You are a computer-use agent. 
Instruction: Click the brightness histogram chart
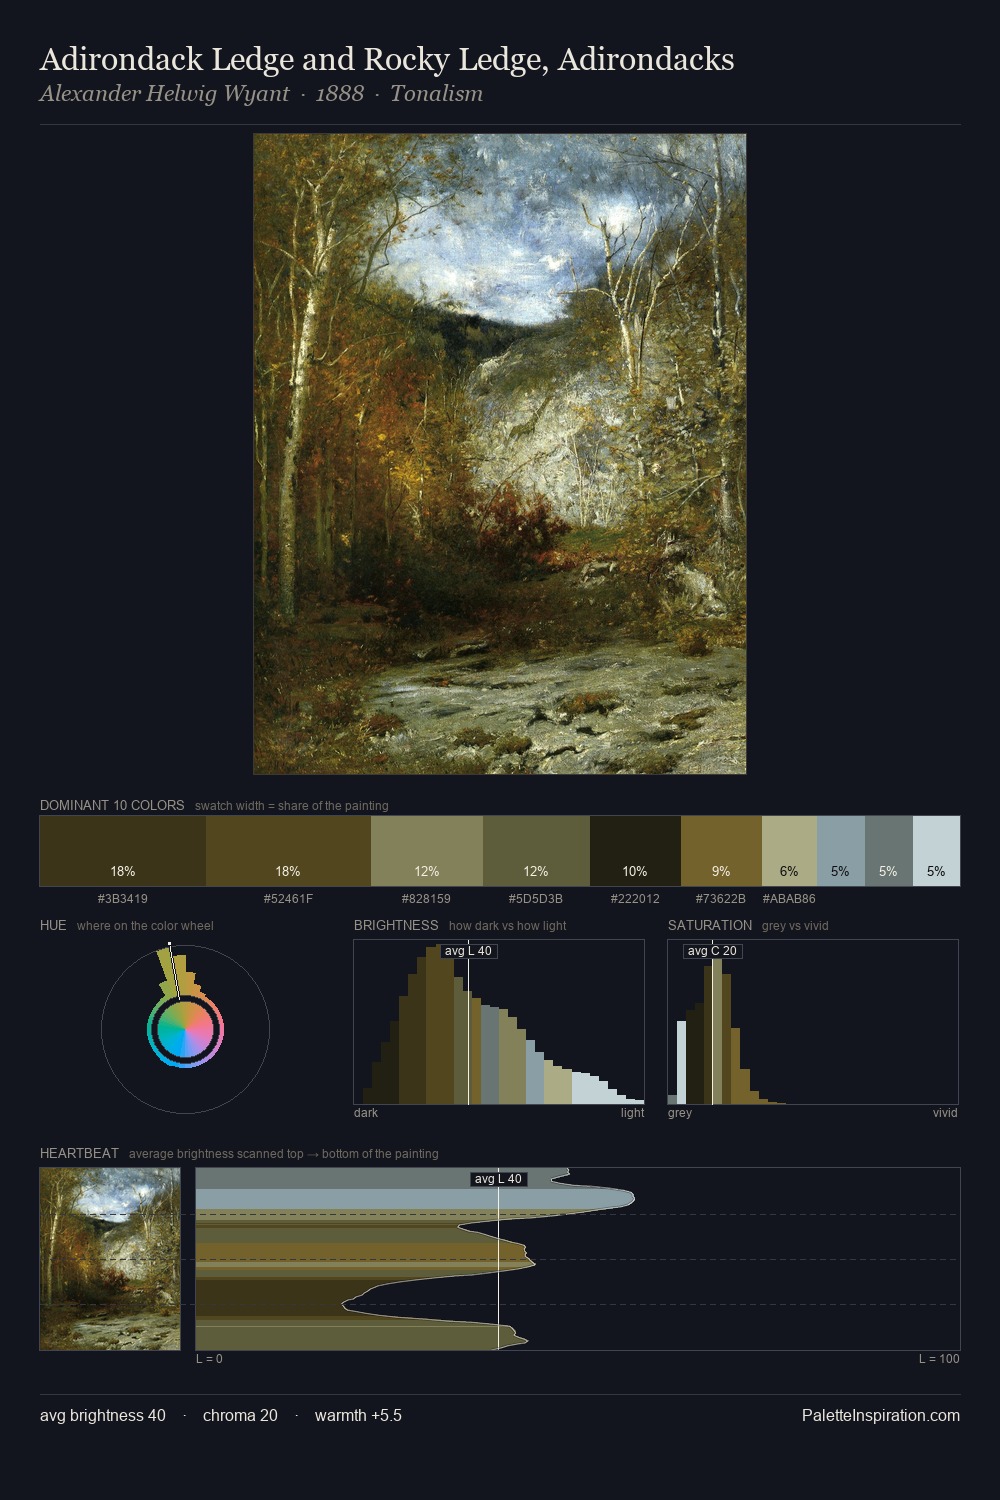click(x=499, y=1022)
